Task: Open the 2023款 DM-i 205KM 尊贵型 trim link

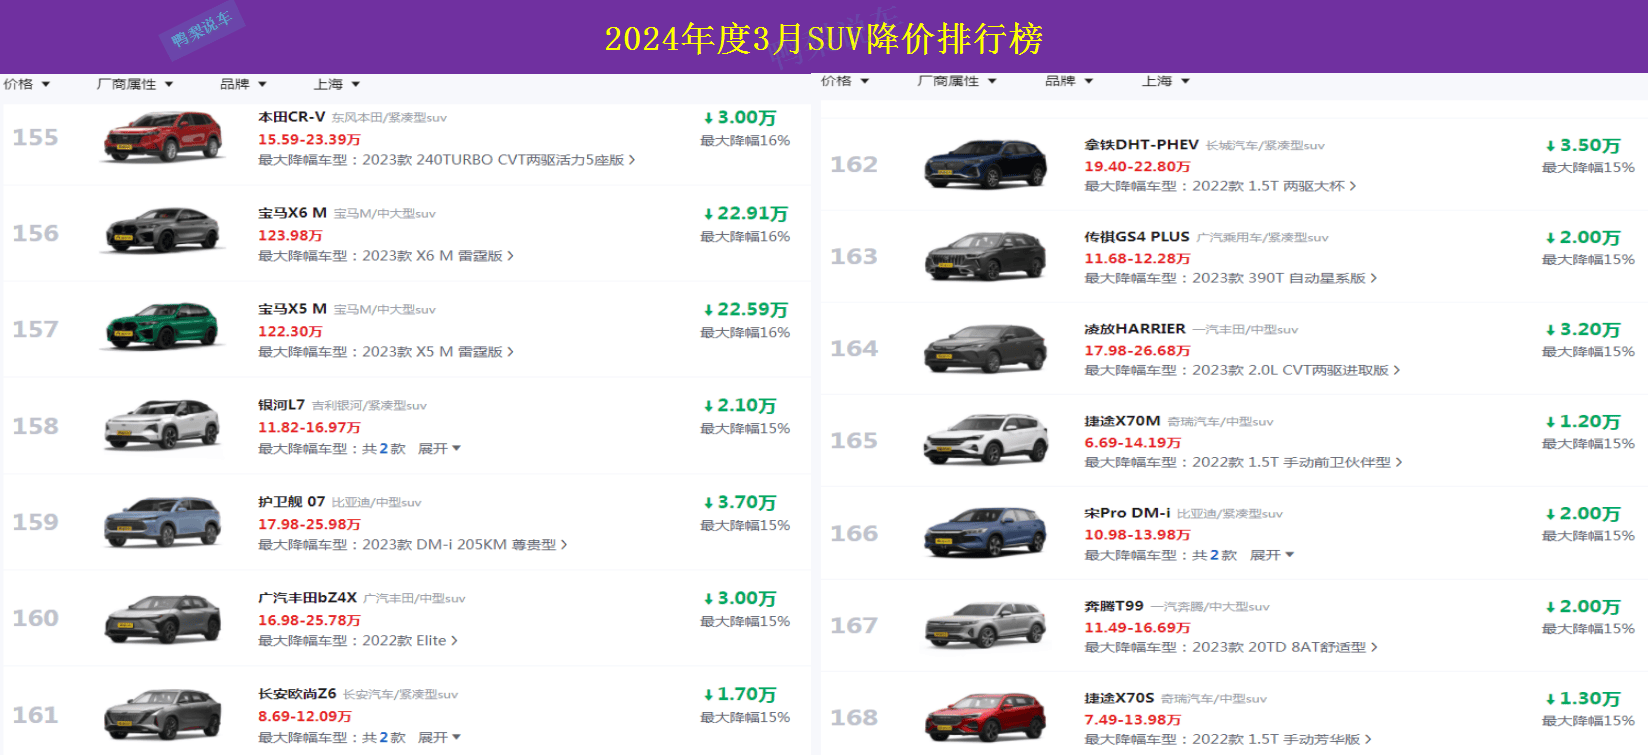Action: click(x=464, y=545)
